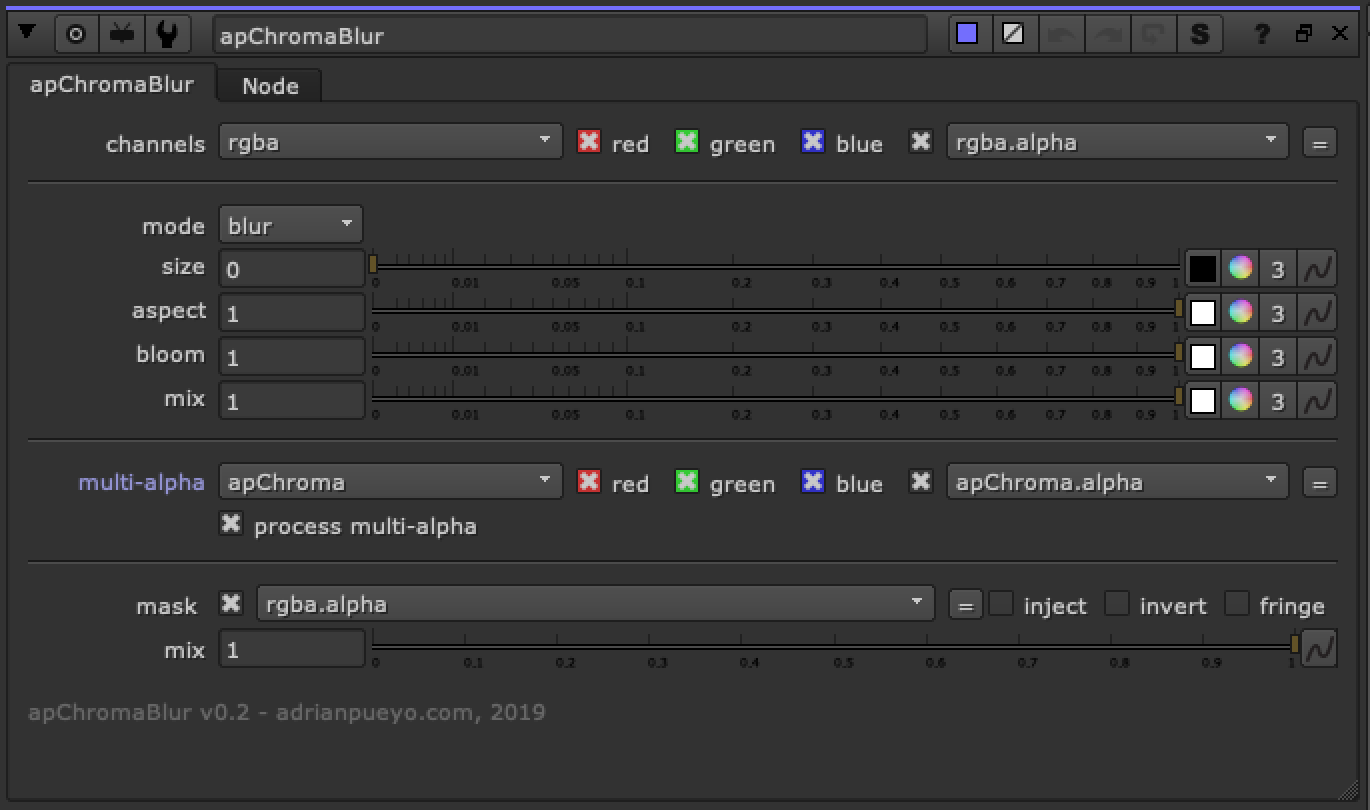The image size is (1370, 810).
Task: Open the mask channel dropdown showing rgba.alpha
Action: click(x=595, y=603)
